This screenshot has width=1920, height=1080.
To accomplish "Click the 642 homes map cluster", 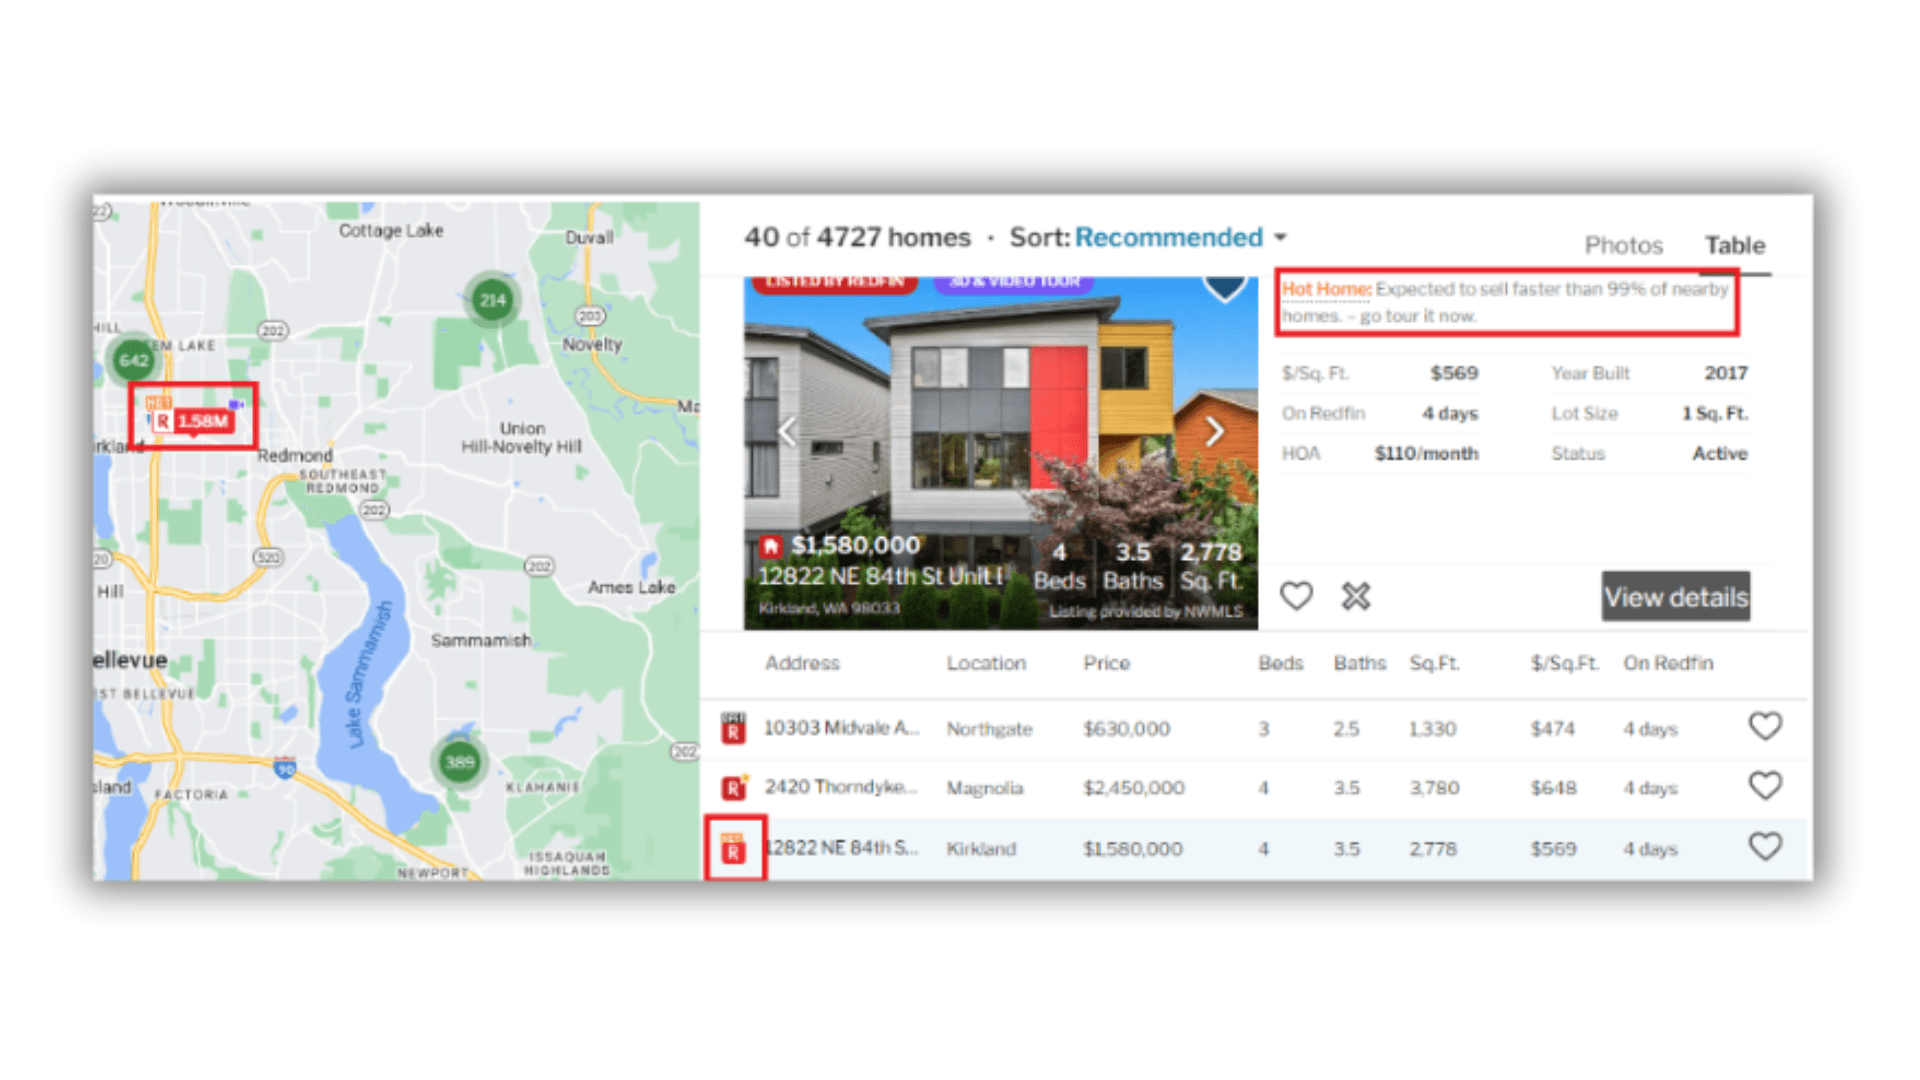I will (133, 360).
